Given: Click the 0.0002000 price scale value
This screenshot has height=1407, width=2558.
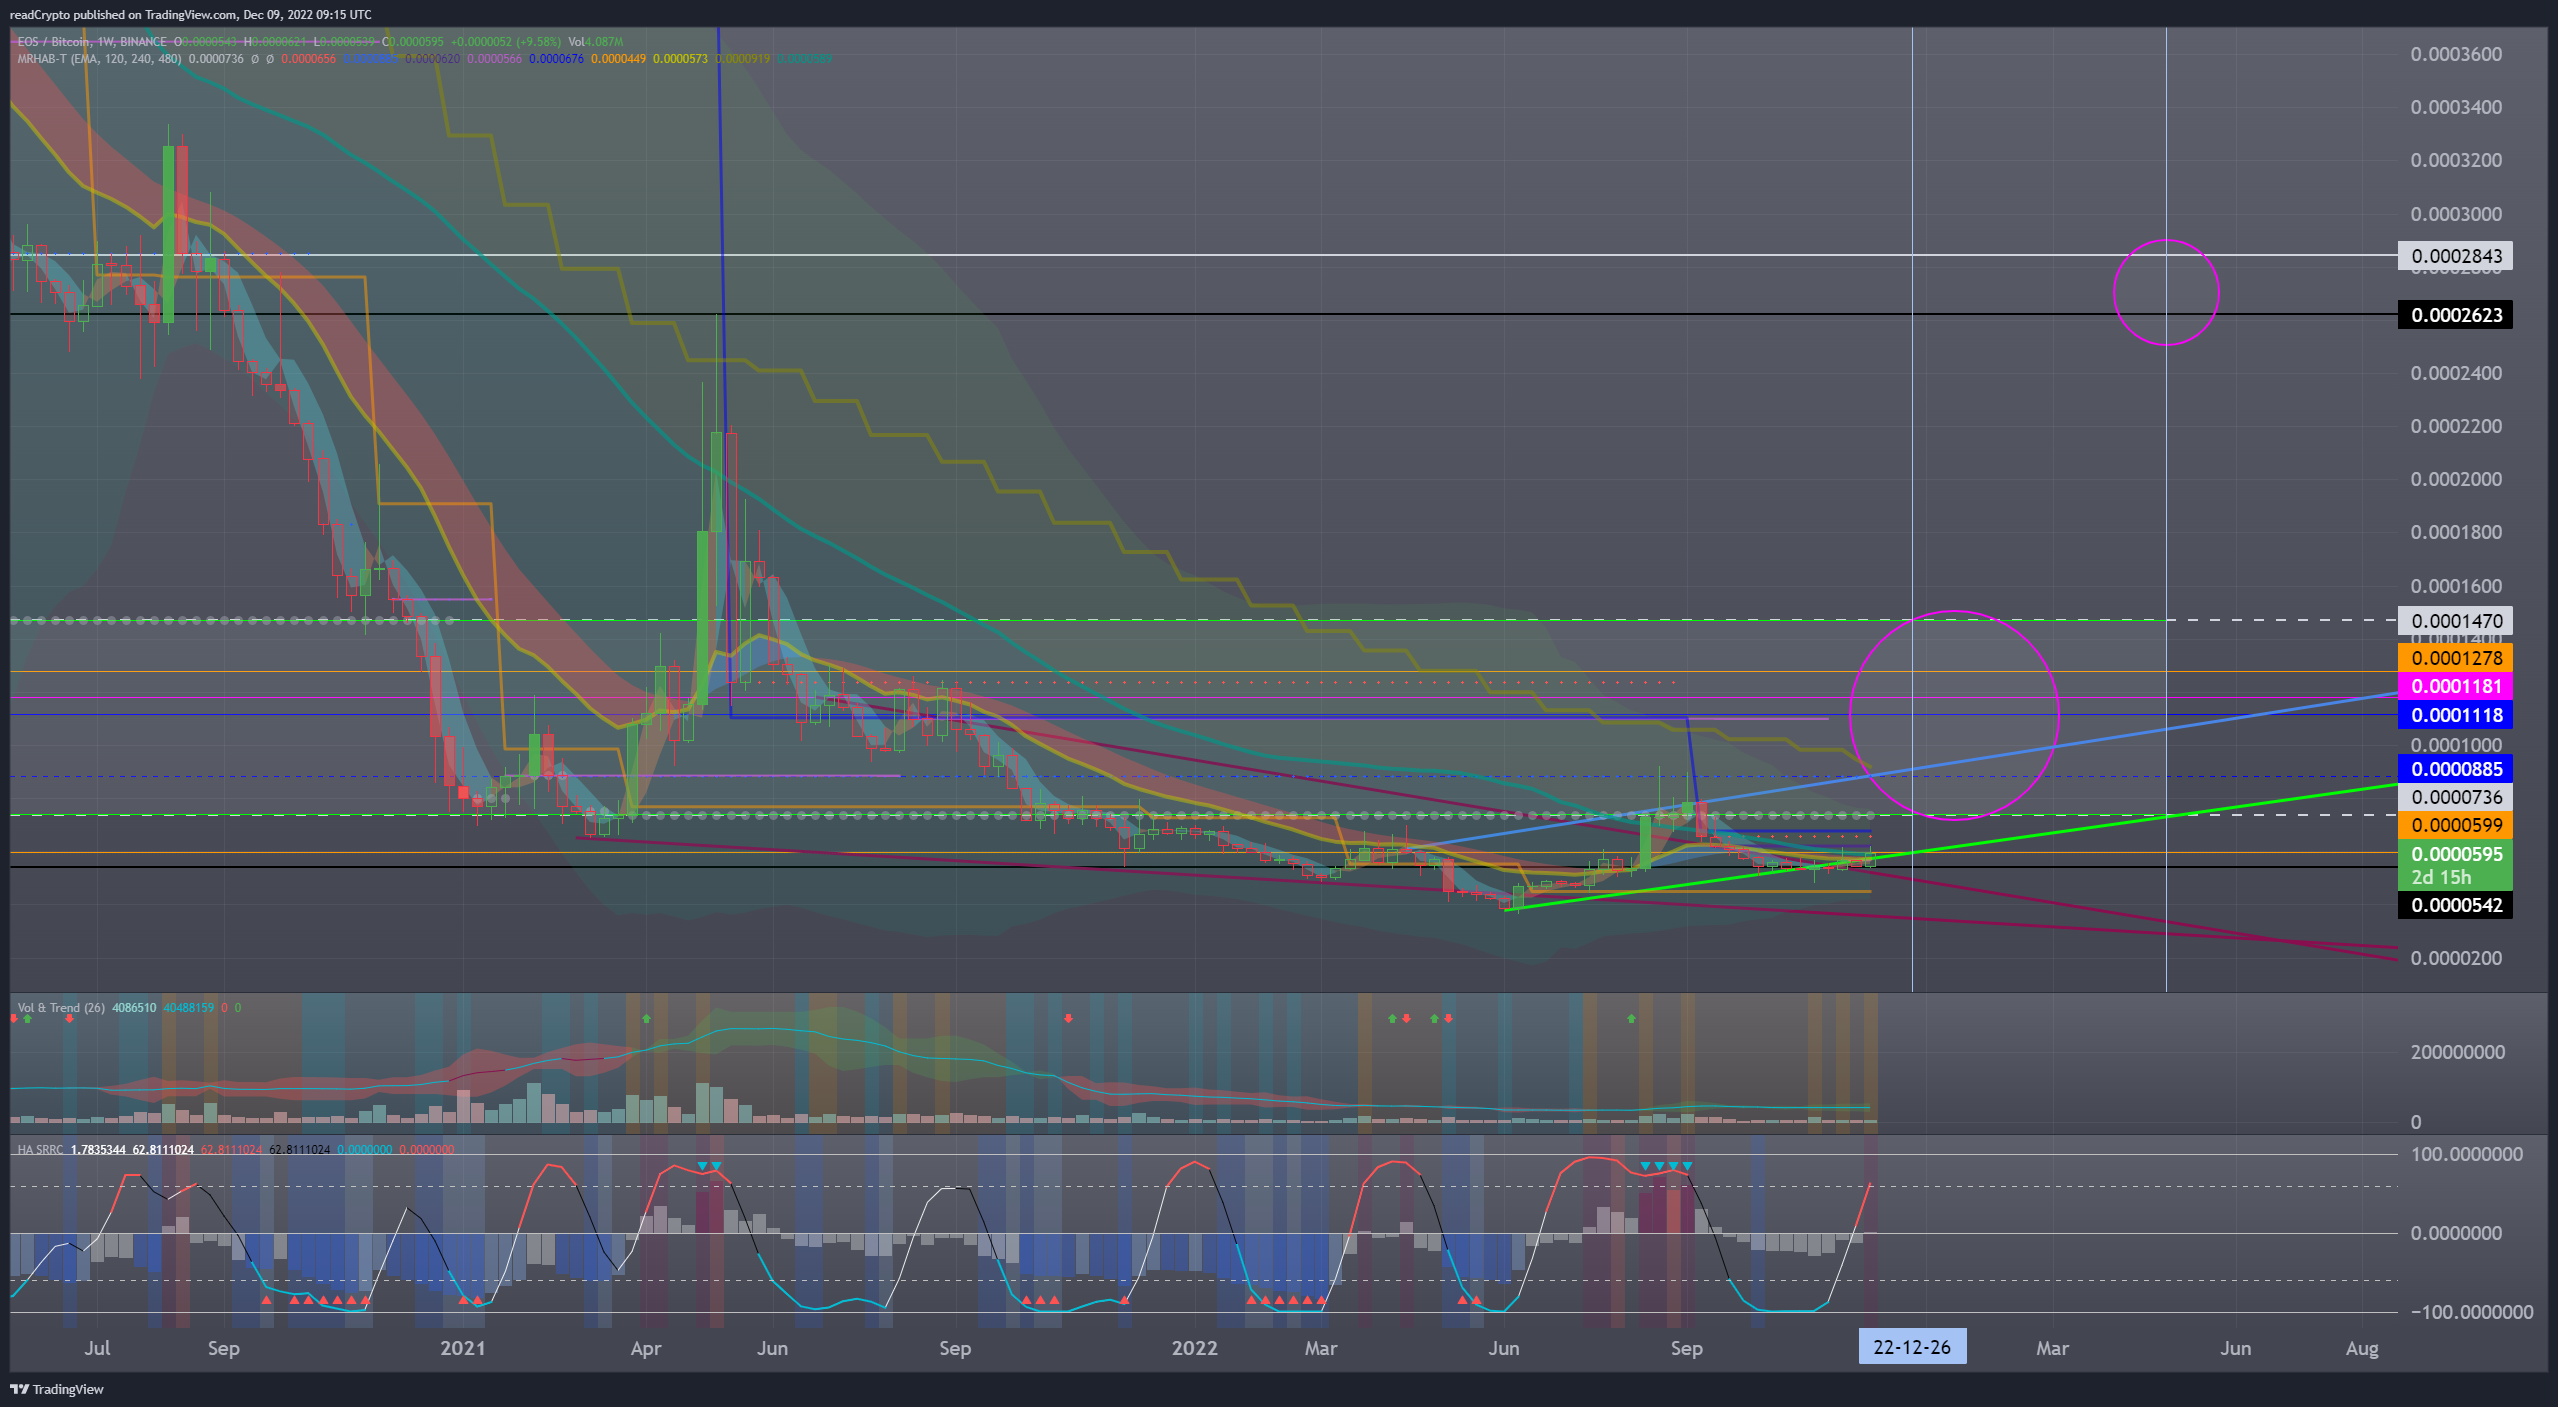Looking at the screenshot, I should click(2455, 479).
